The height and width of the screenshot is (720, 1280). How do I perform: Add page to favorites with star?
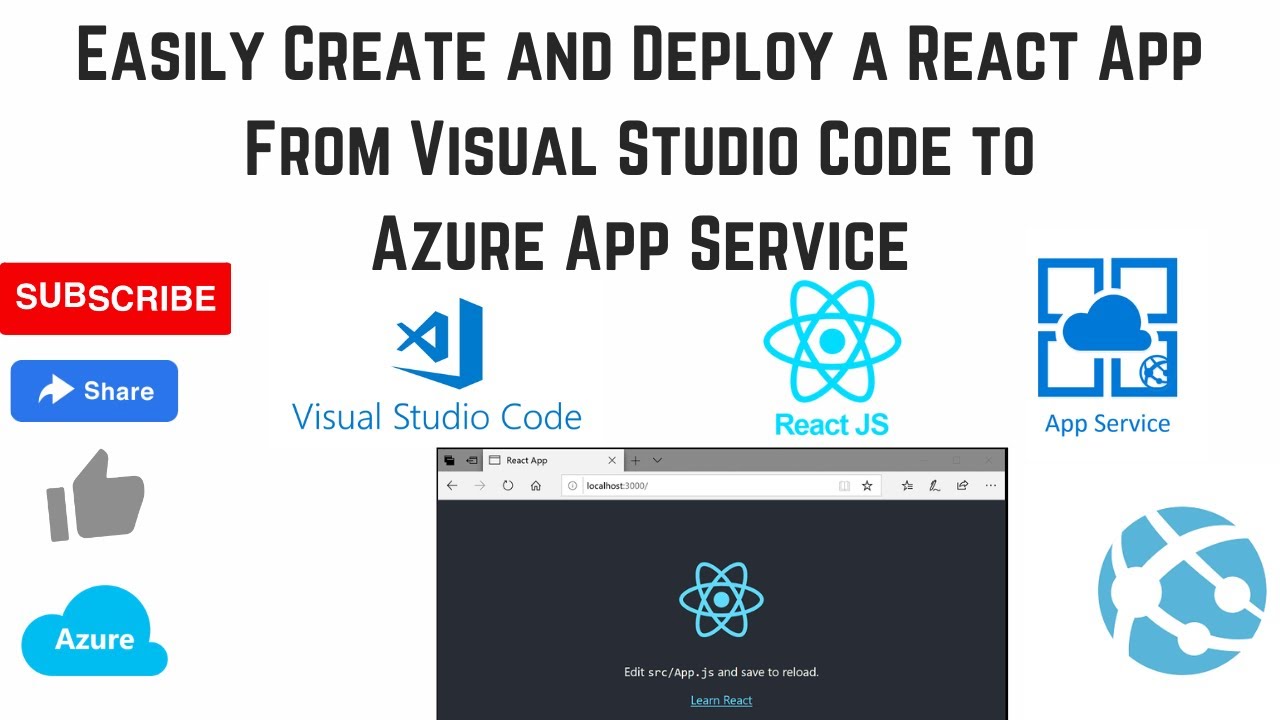click(867, 485)
